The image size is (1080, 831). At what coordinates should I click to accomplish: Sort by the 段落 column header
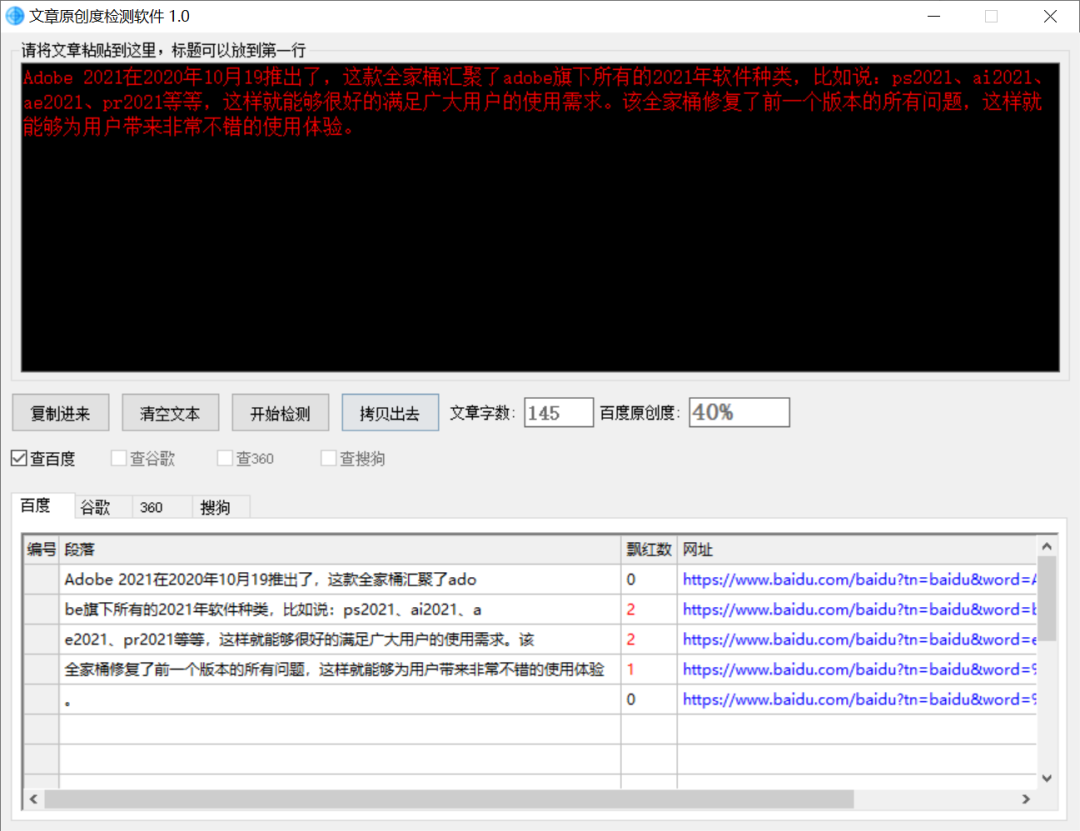[340, 549]
